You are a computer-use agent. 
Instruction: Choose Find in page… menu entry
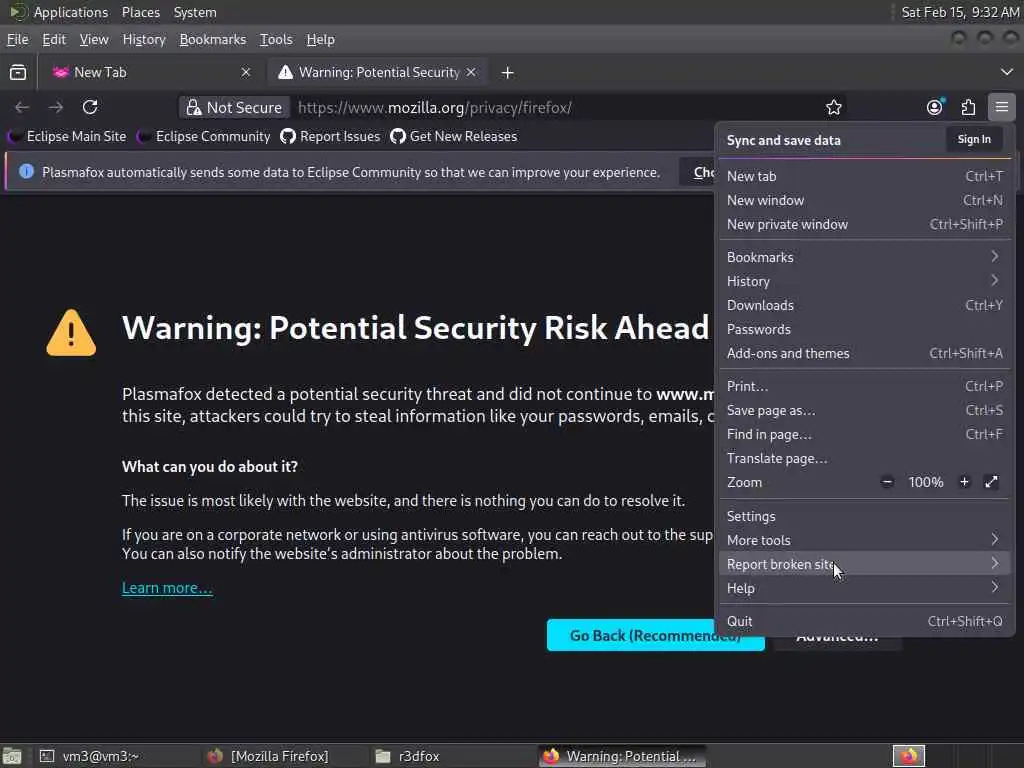pos(864,434)
